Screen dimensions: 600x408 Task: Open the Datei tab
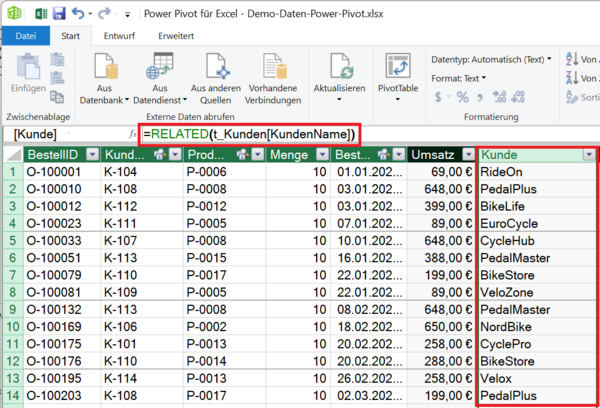(25, 36)
